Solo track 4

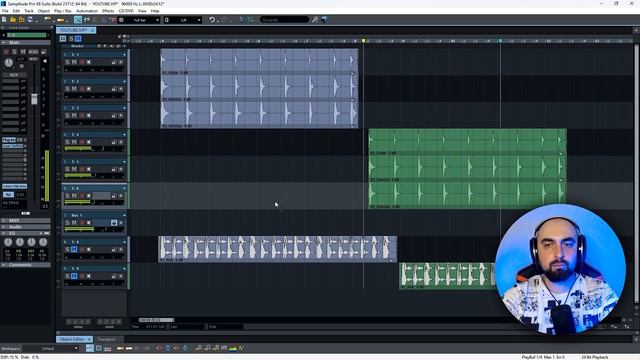pyautogui.click(x=68, y=142)
